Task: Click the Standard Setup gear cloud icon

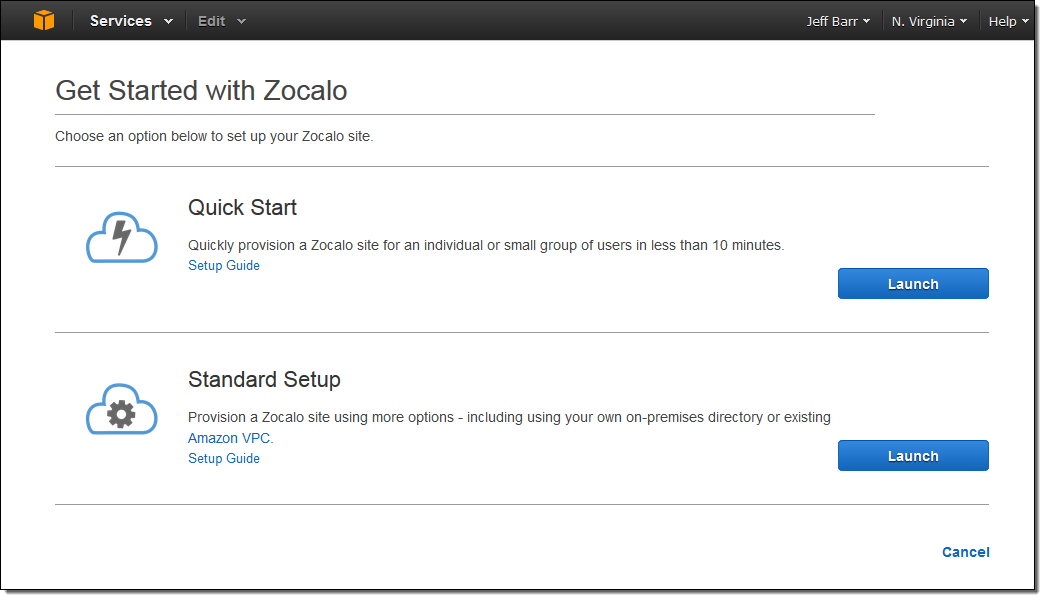Action: [x=121, y=410]
